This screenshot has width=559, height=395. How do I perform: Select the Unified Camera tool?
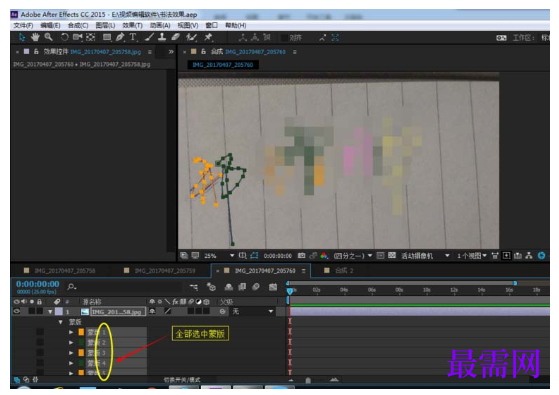click(77, 37)
